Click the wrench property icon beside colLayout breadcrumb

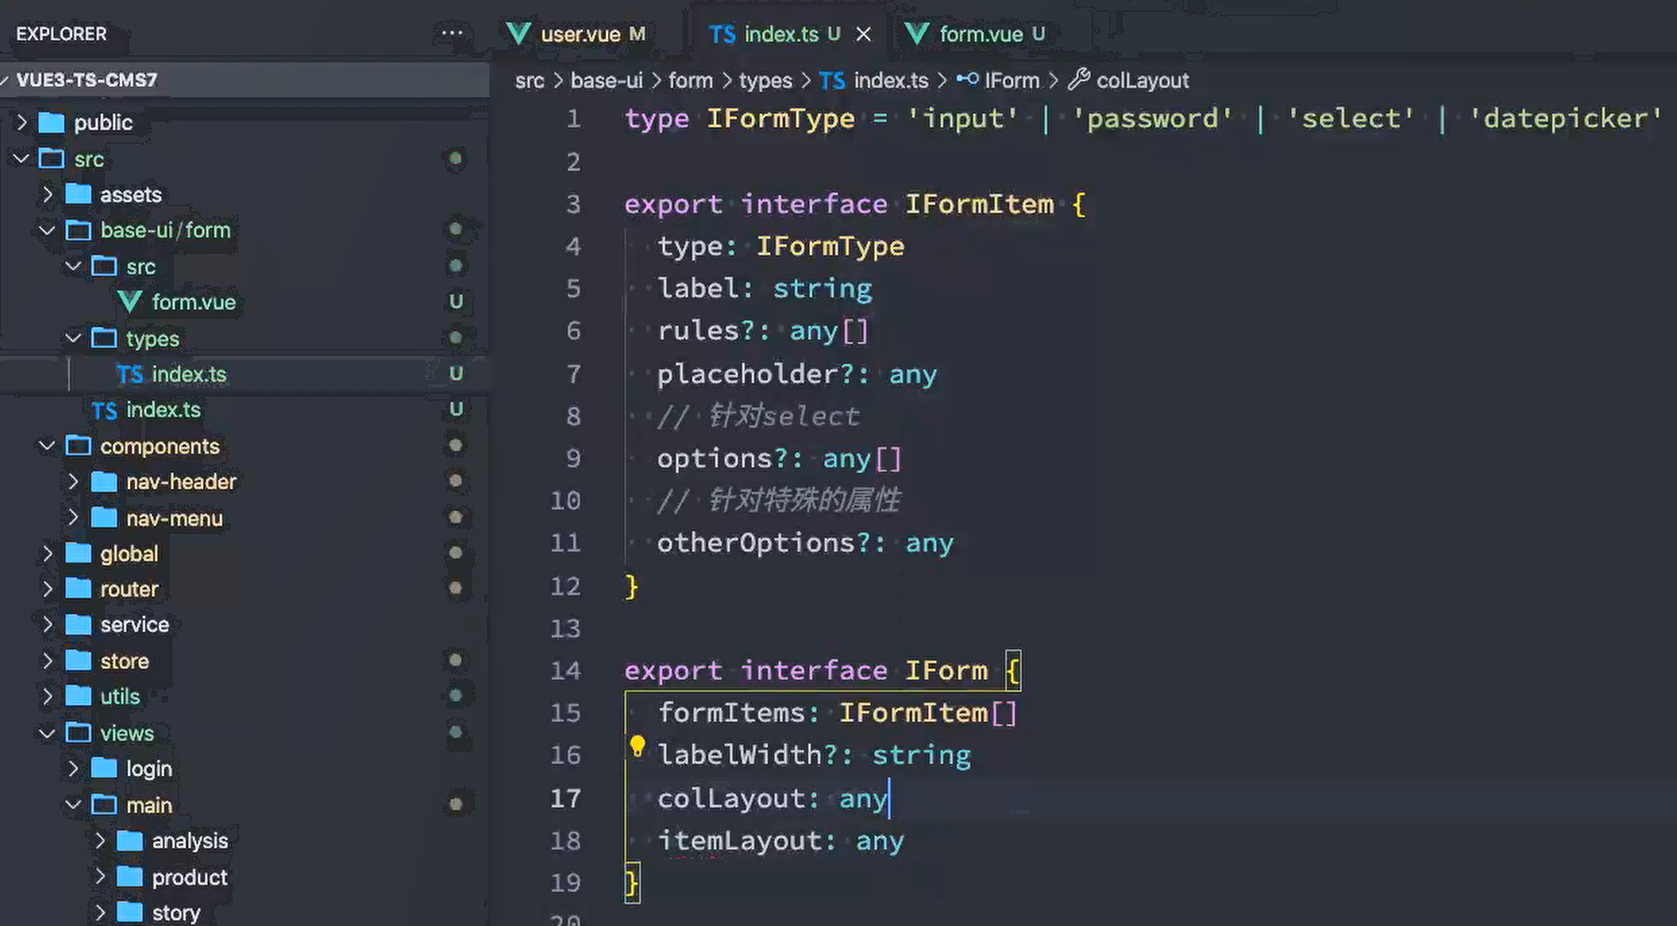click(1079, 79)
